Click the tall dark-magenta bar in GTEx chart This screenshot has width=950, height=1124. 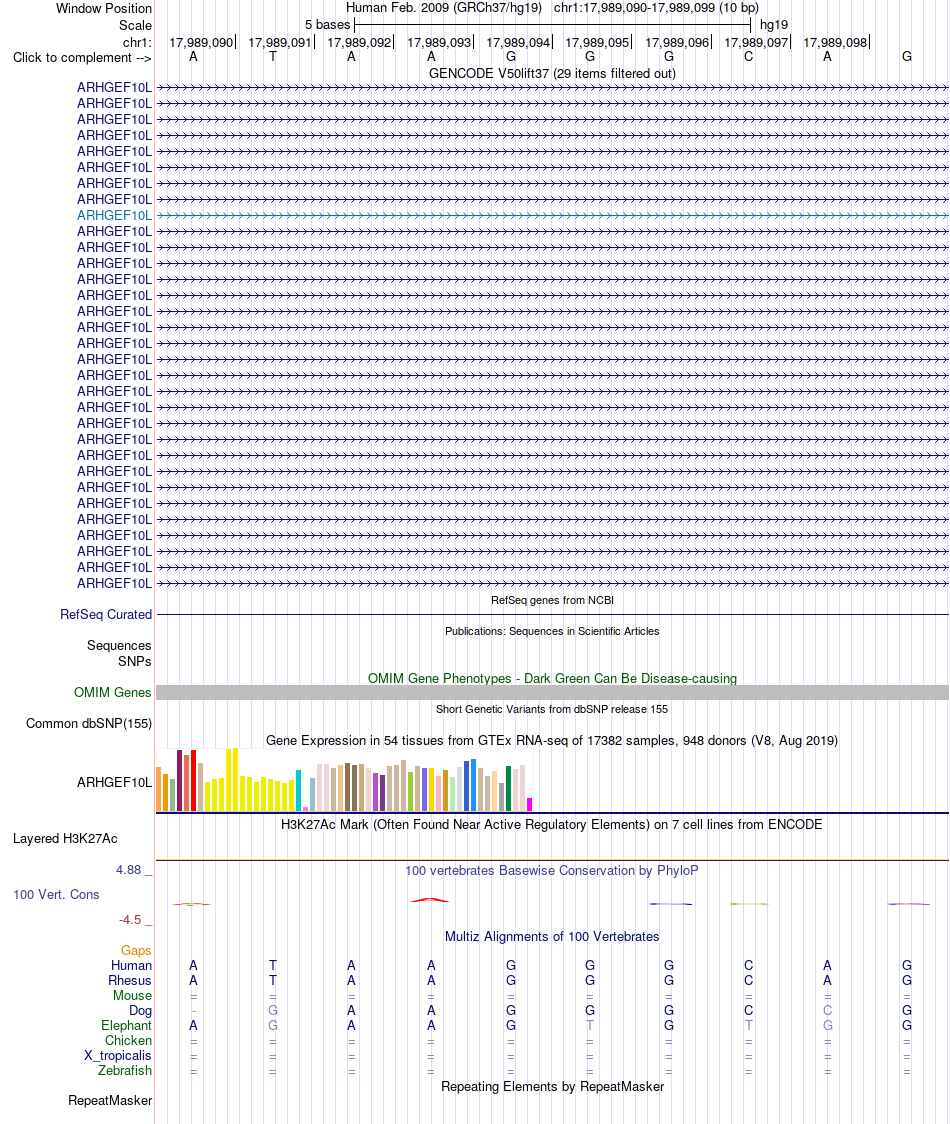click(x=180, y=781)
